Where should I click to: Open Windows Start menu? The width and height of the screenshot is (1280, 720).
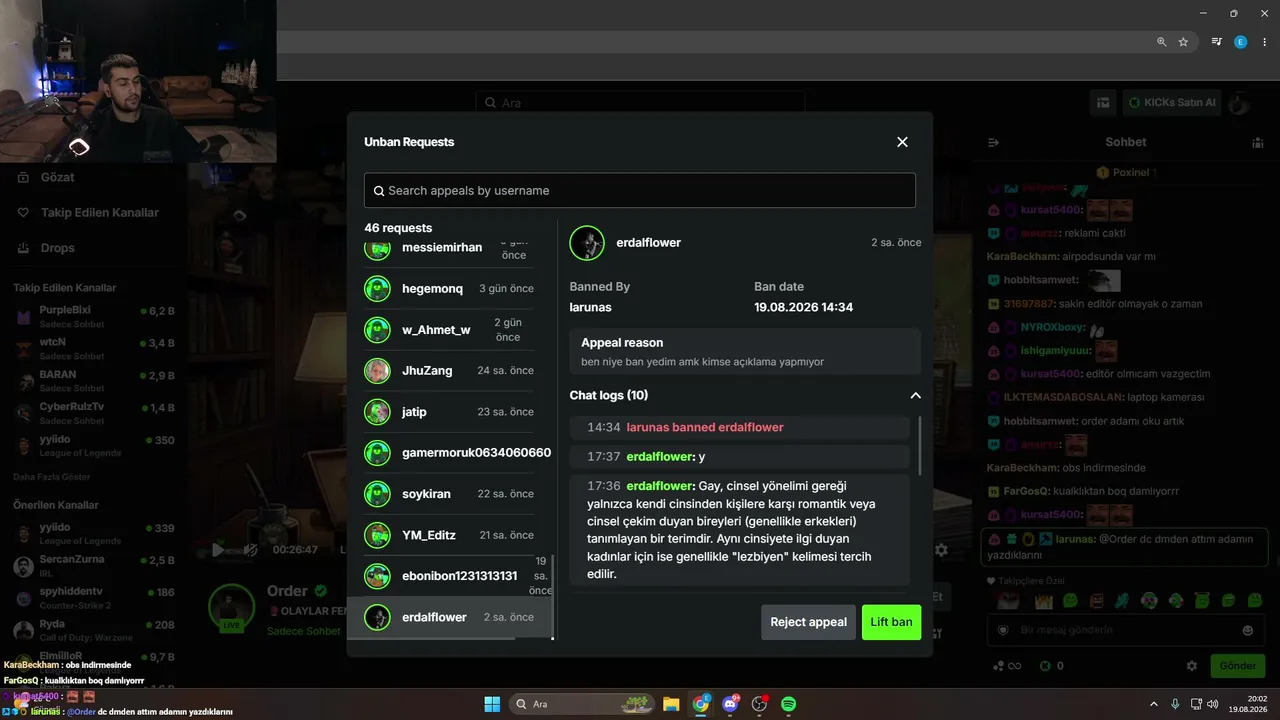click(x=492, y=704)
